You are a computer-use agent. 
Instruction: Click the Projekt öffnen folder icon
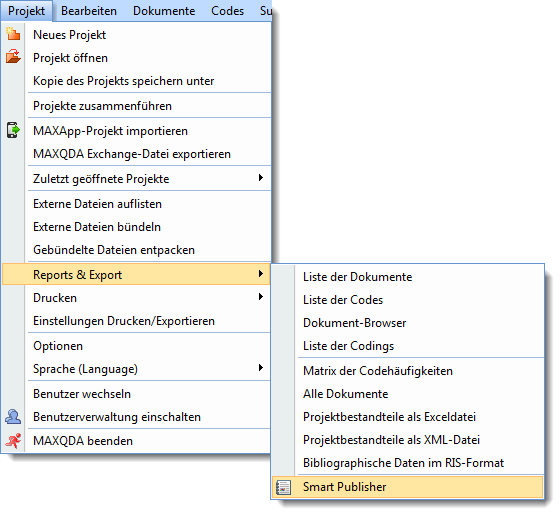coord(13,57)
